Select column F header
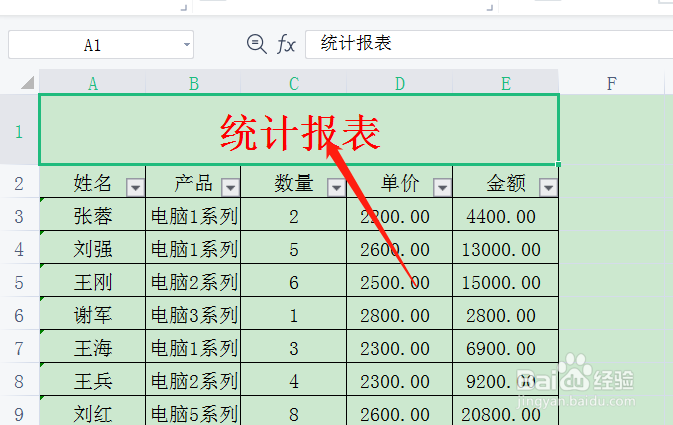Screen dimensions: 673x425 (612, 82)
